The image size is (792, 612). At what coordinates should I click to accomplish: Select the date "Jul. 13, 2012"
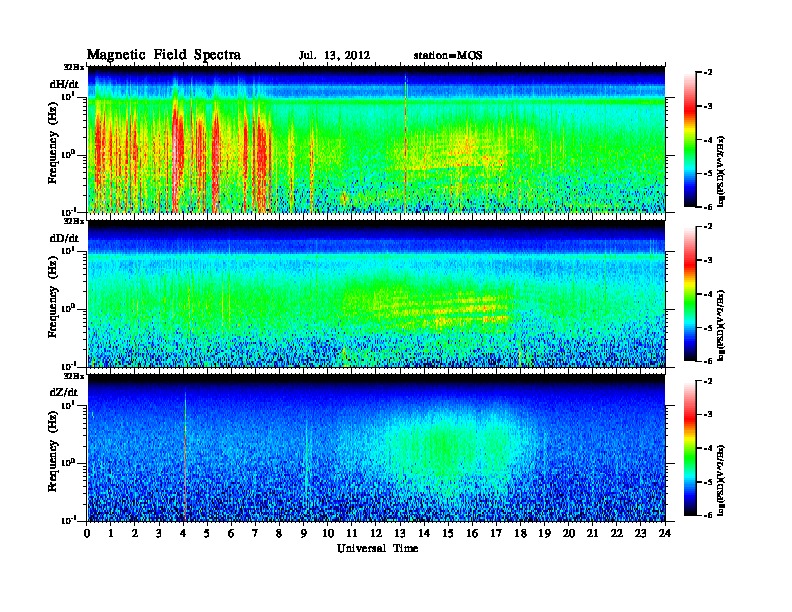point(334,55)
